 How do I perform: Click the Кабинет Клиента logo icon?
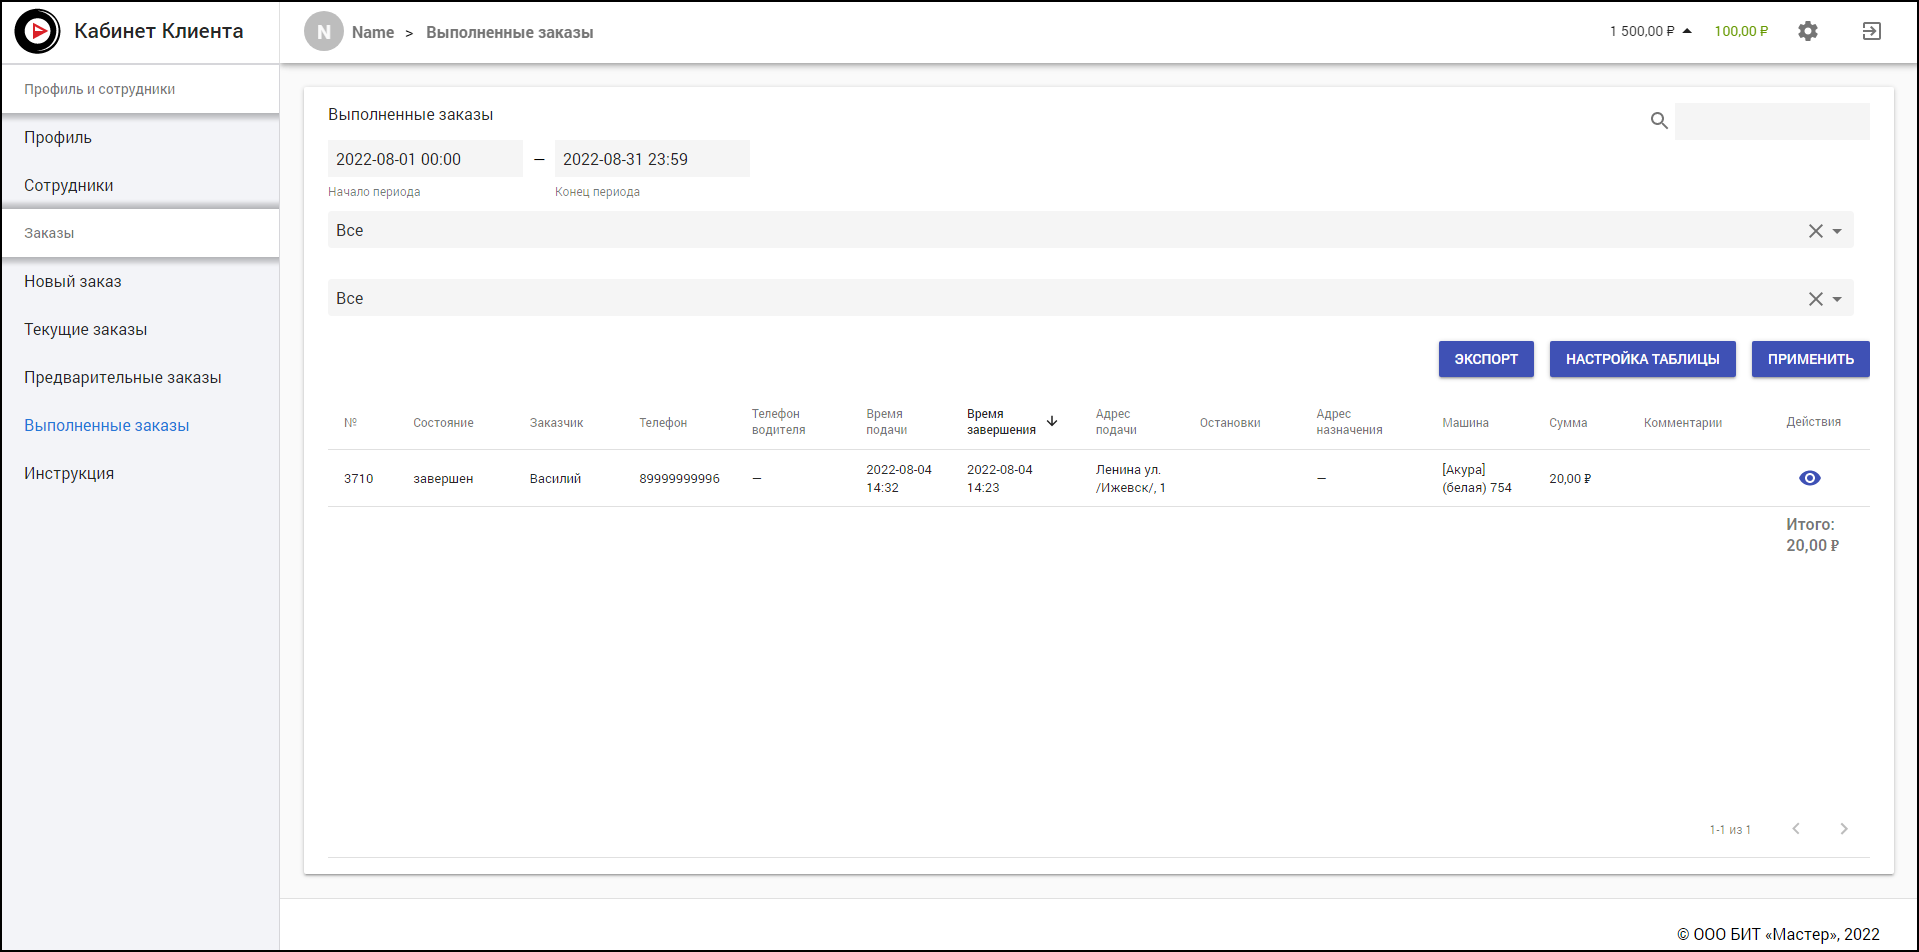(38, 31)
